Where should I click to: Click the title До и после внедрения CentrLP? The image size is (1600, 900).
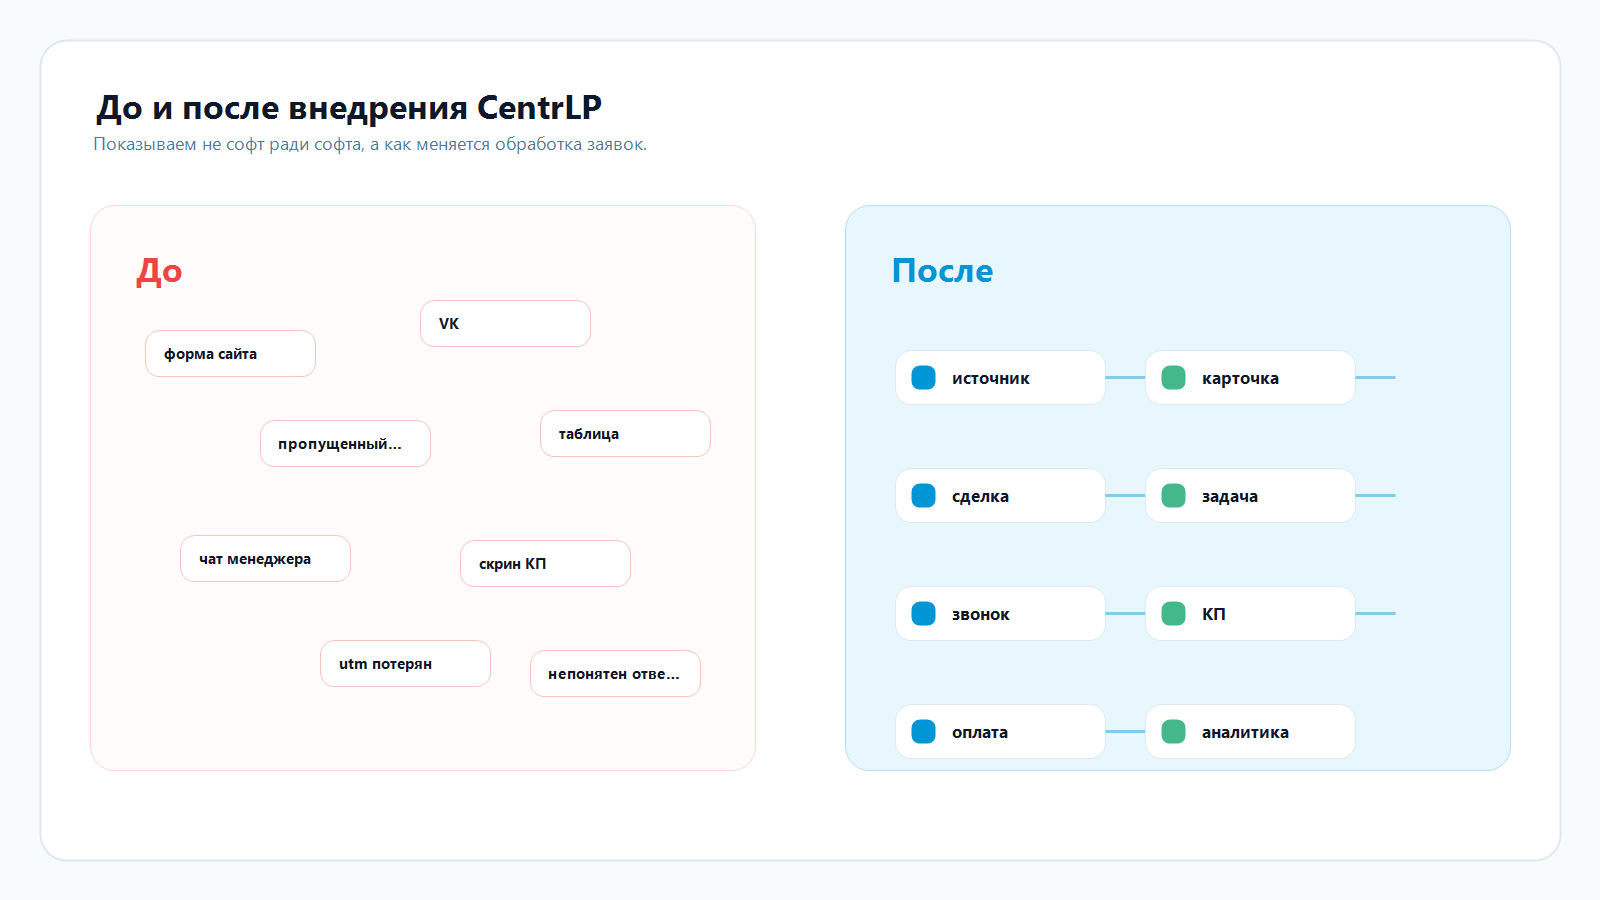349,108
